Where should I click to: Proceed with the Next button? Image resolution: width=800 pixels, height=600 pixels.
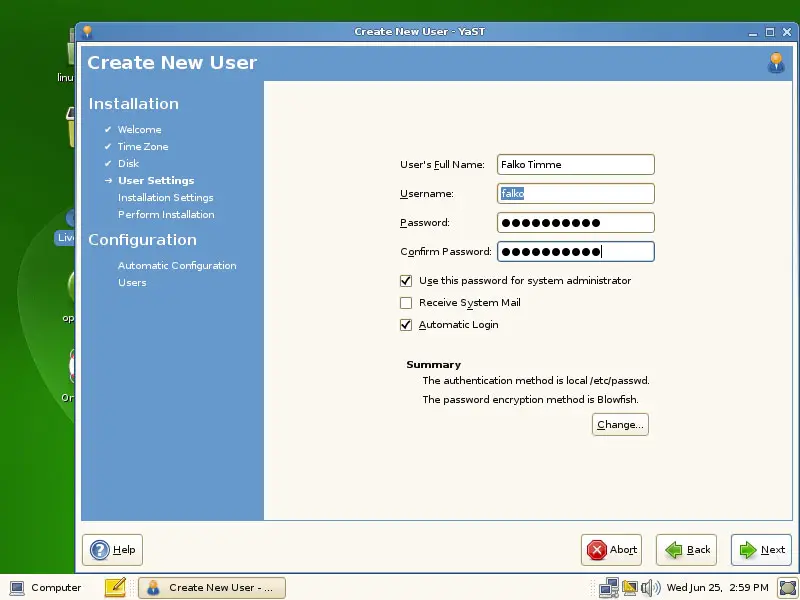[761, 549]
